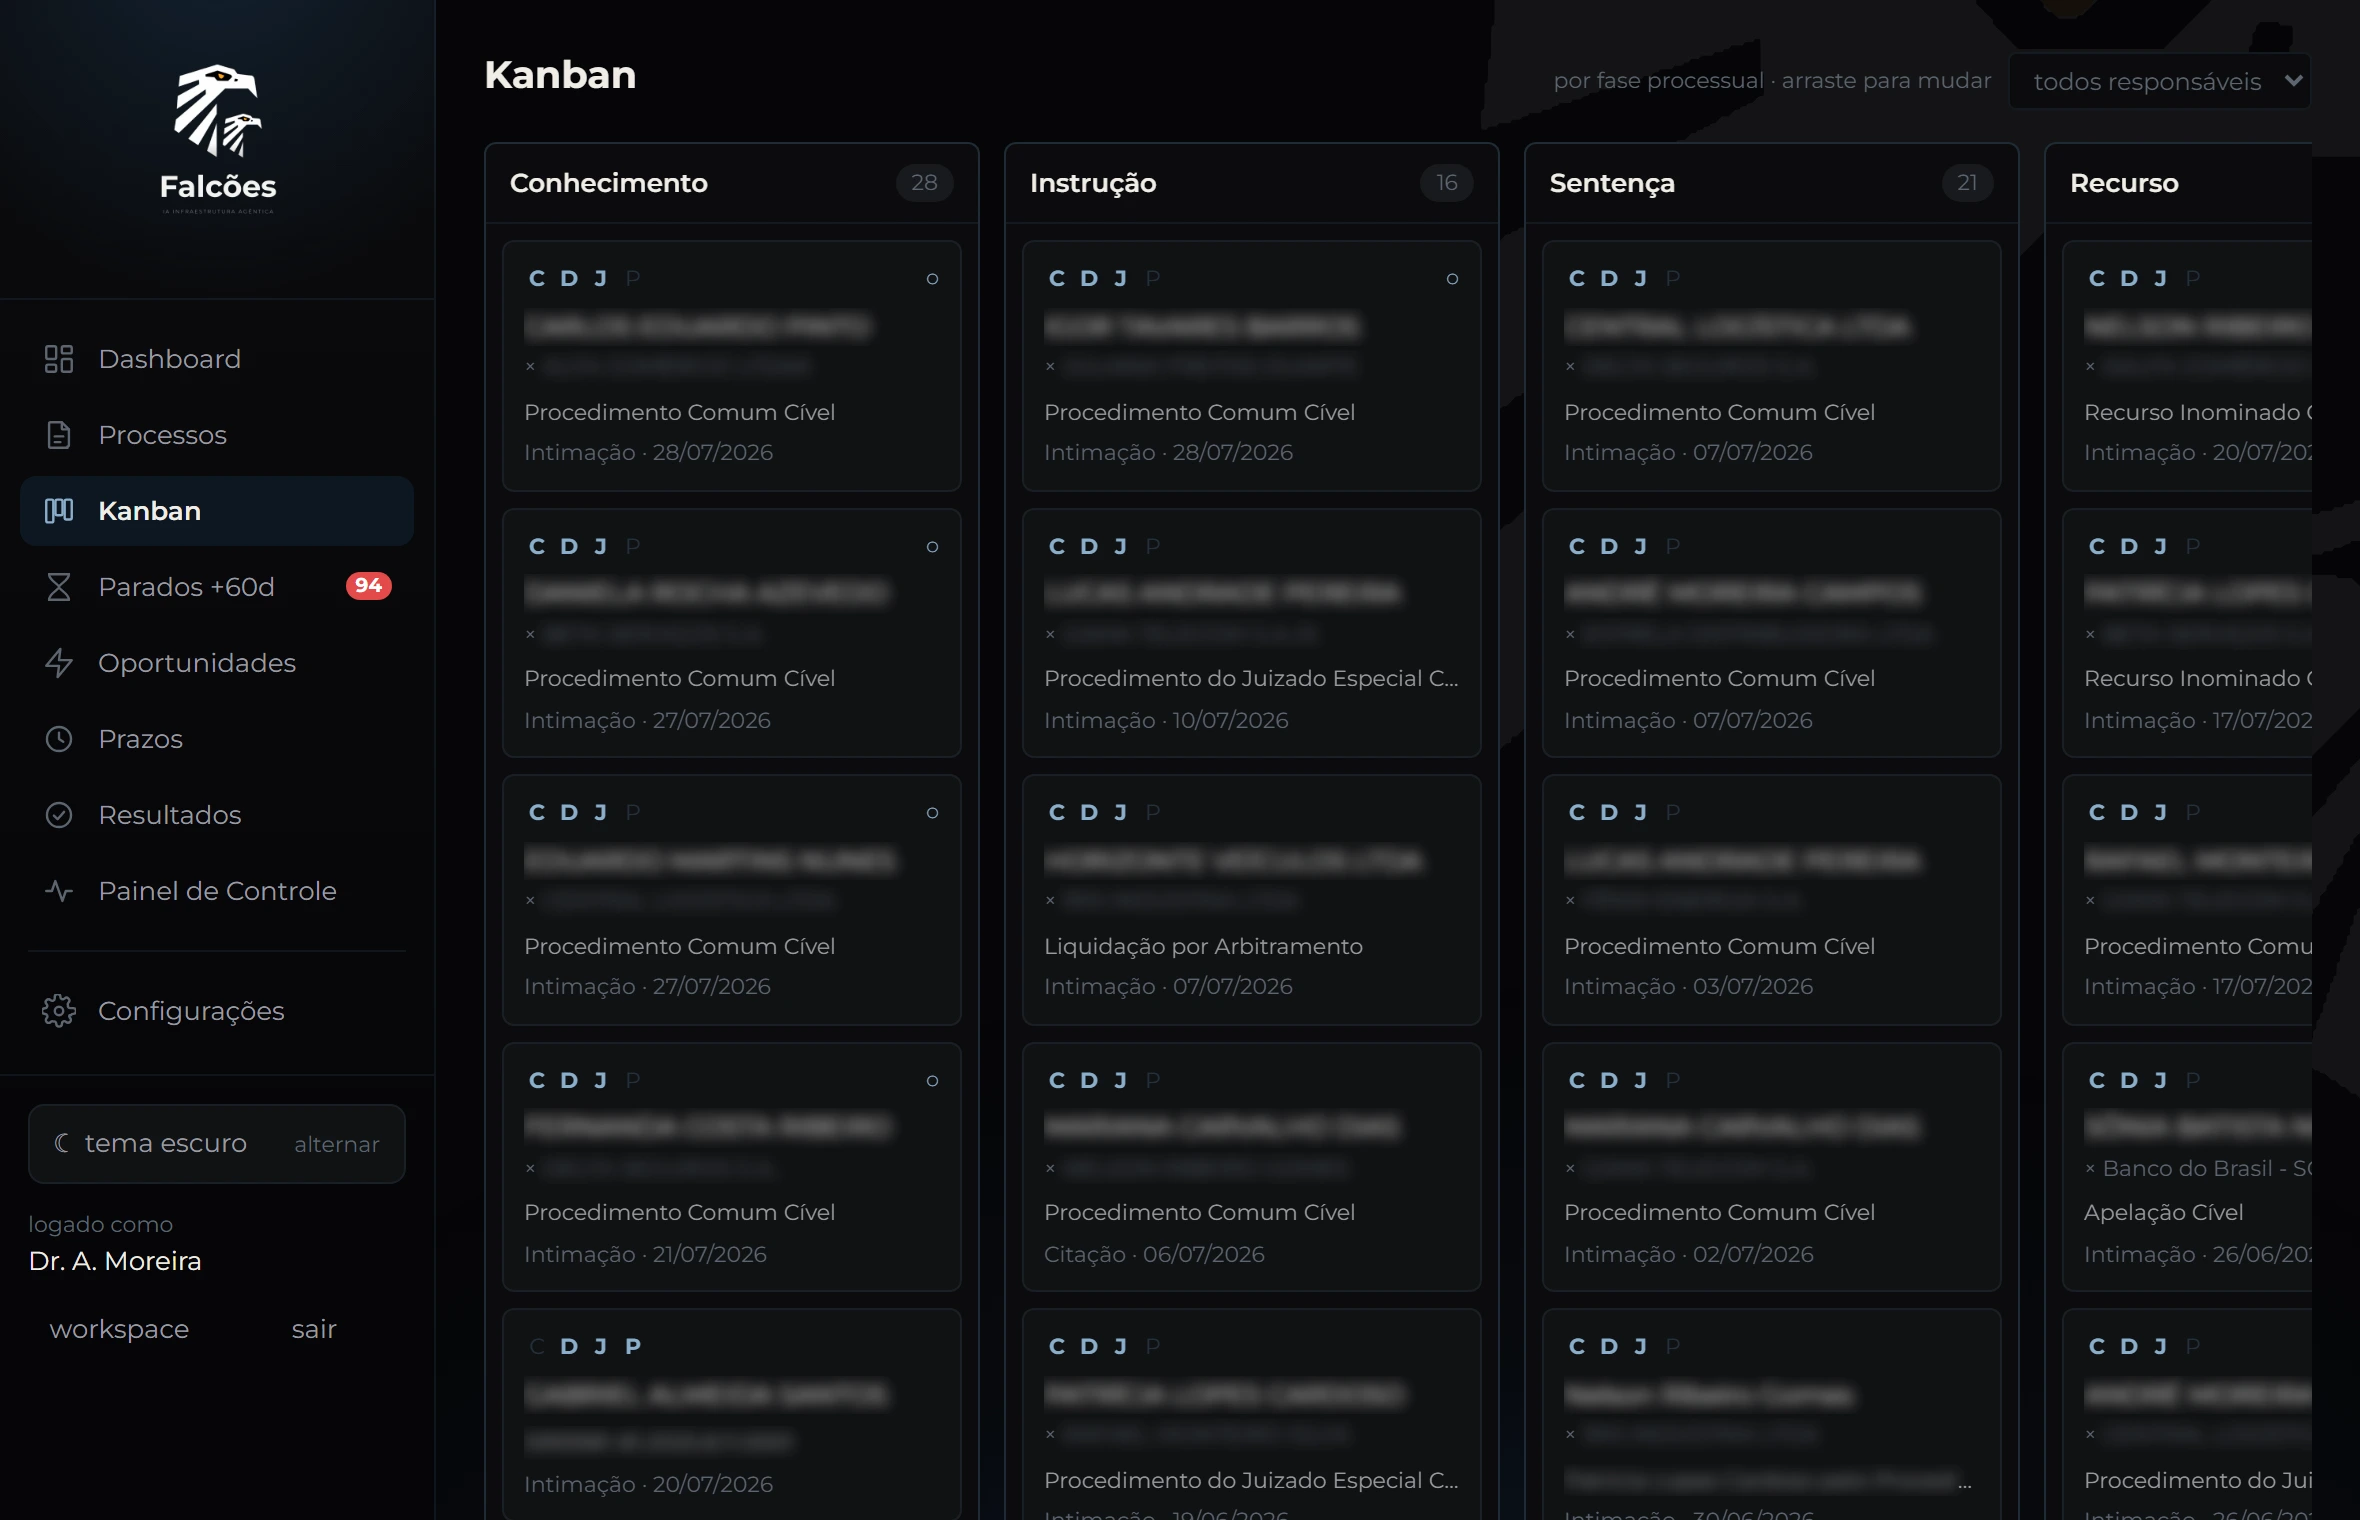
Task: Open Sentença card Intimação 03/07/2026
Action: [1772, 900]
